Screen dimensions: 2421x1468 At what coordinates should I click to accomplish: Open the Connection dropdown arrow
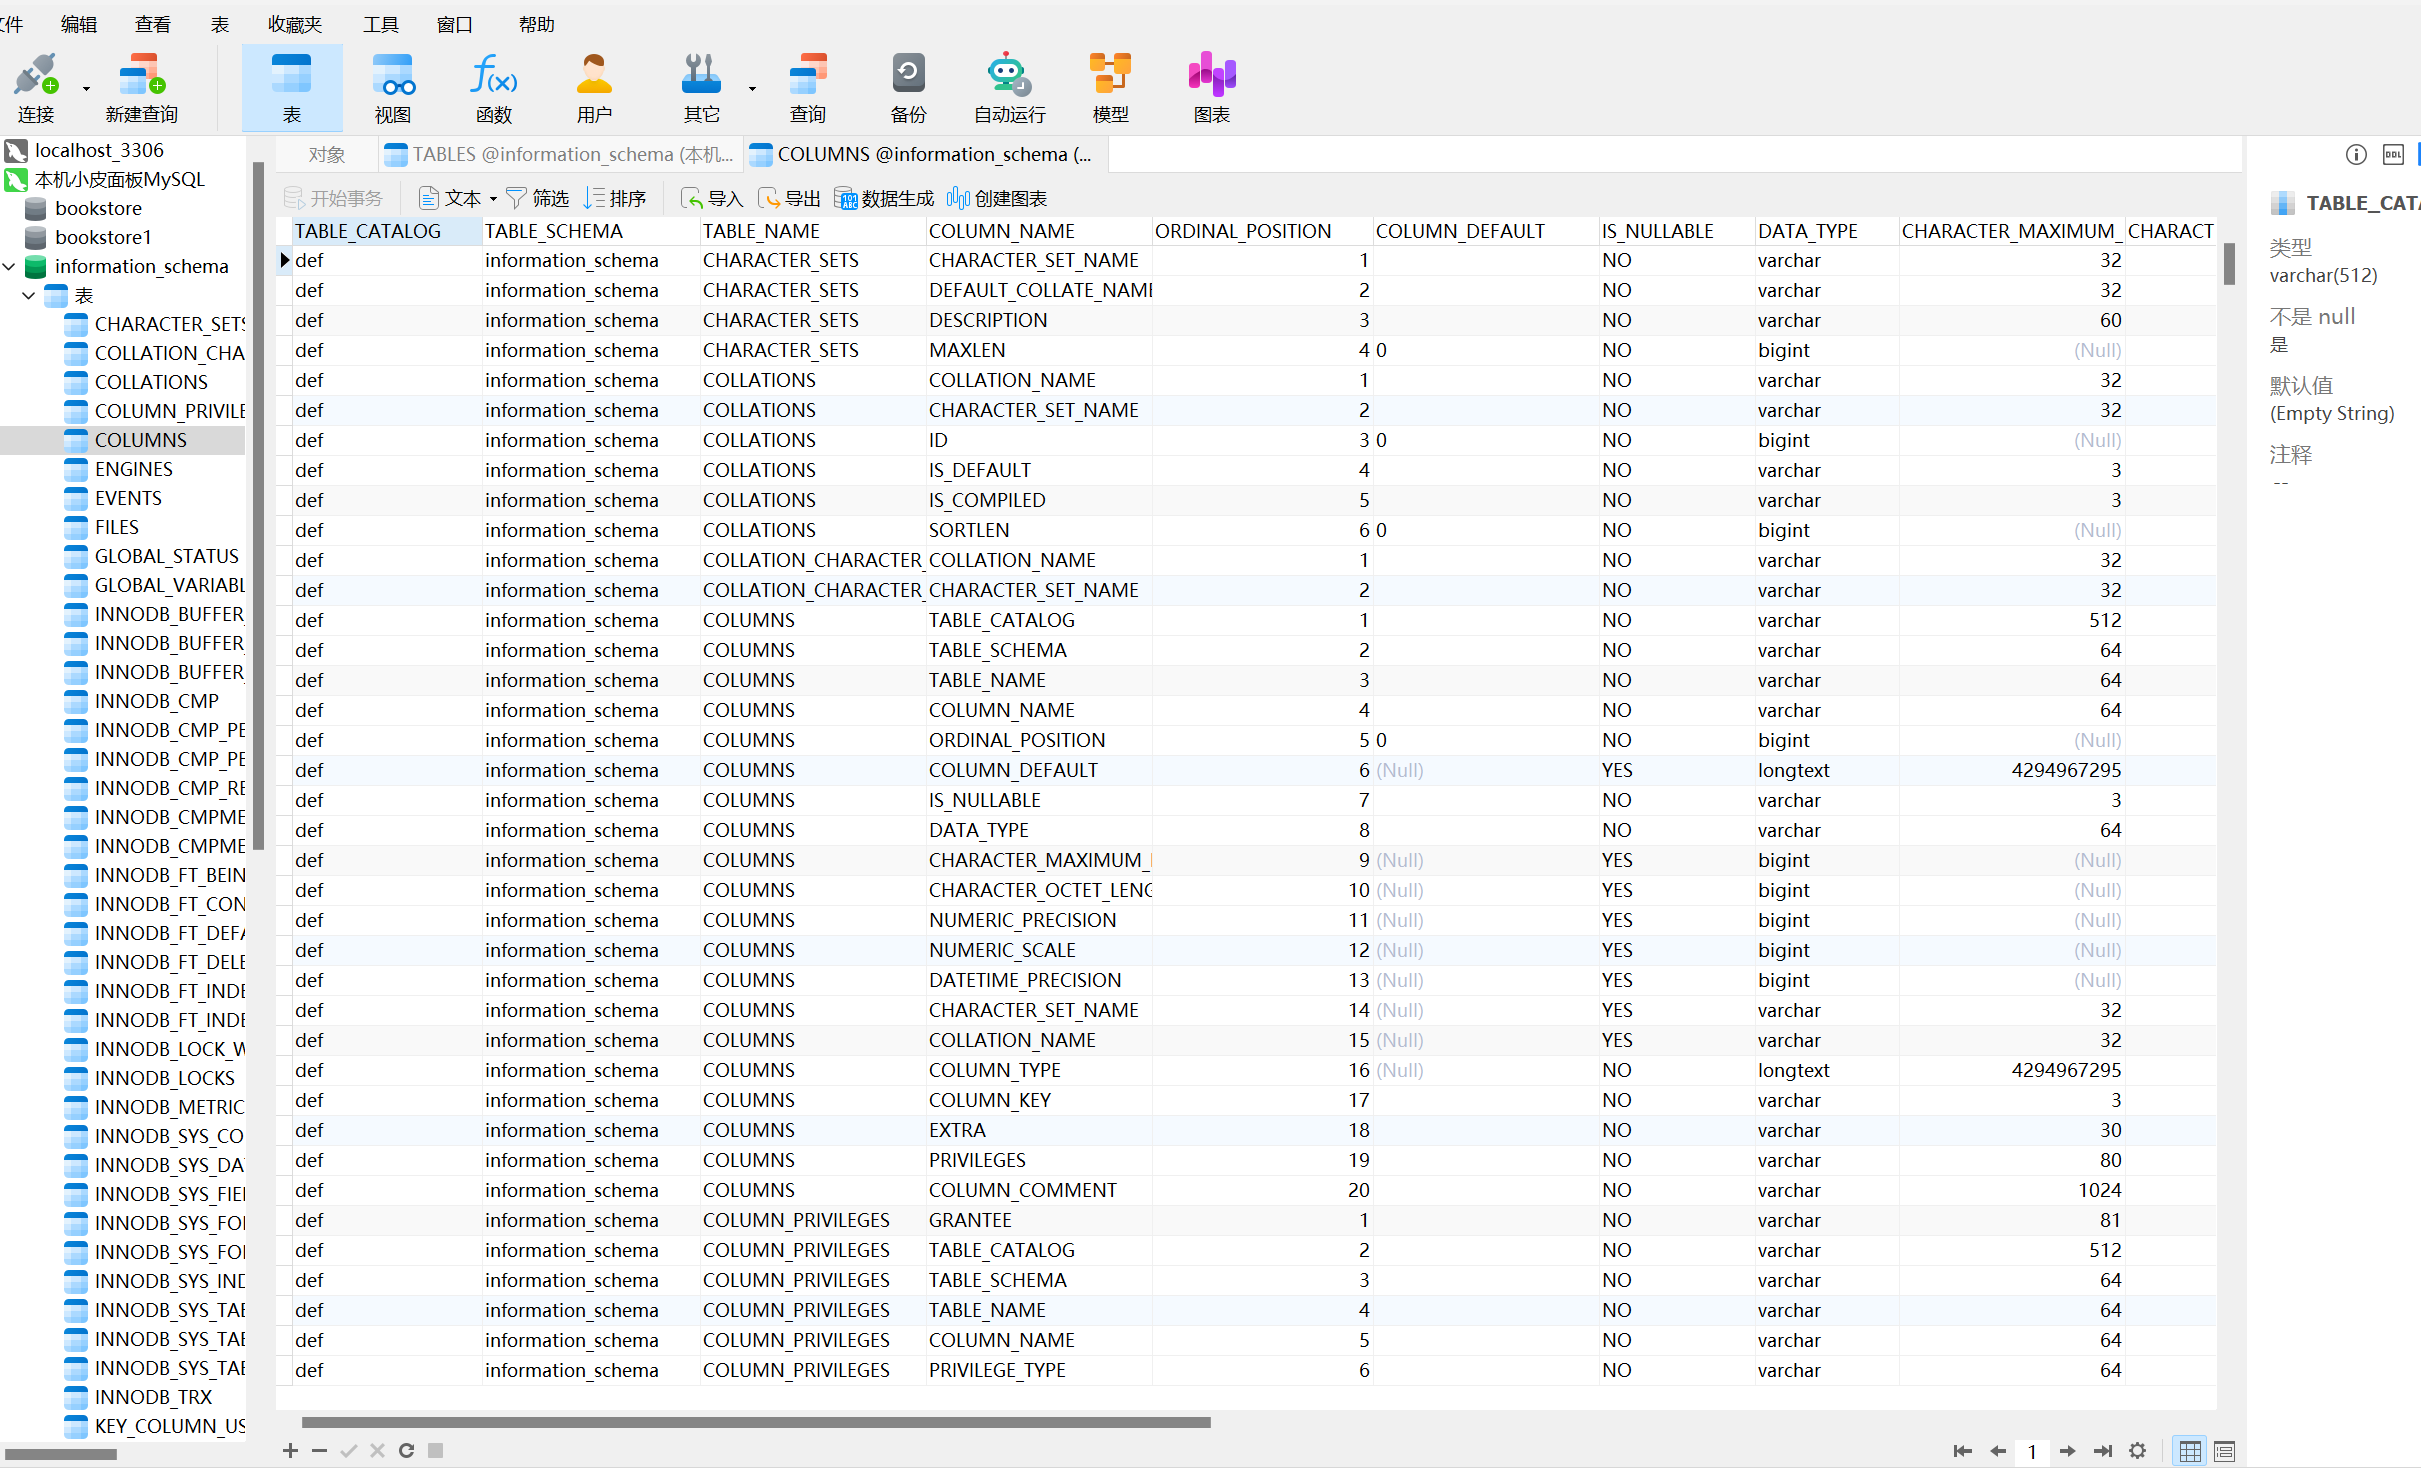[x=86, y=89]
